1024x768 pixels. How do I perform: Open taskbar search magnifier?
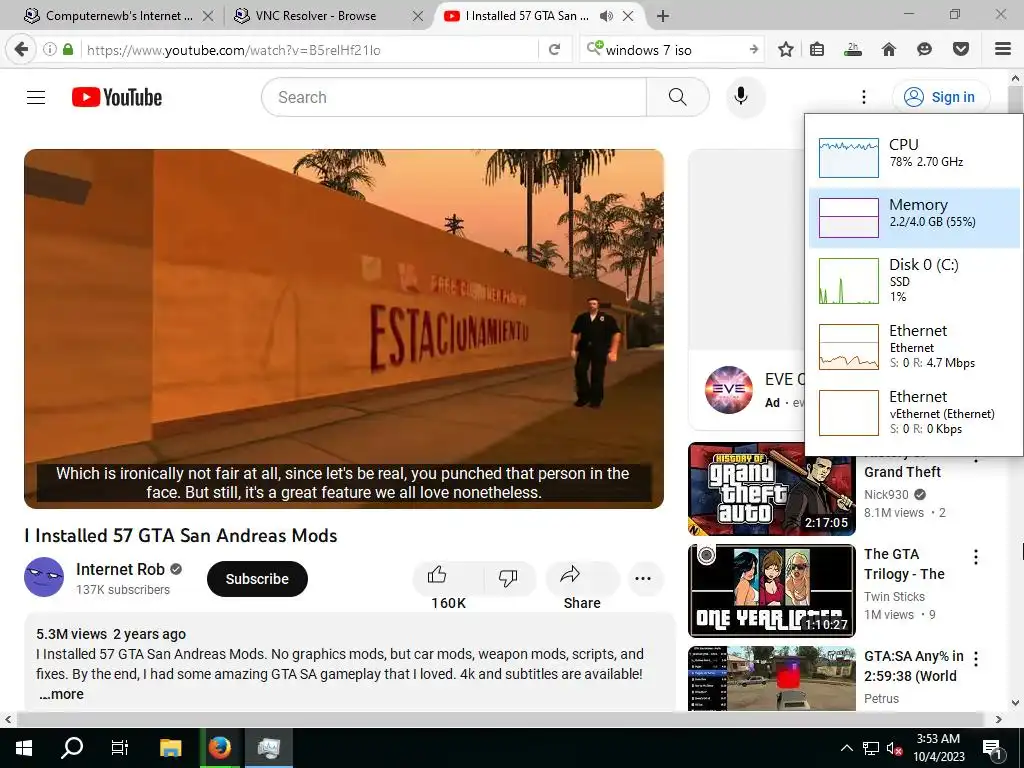click(x=72, y=748)
